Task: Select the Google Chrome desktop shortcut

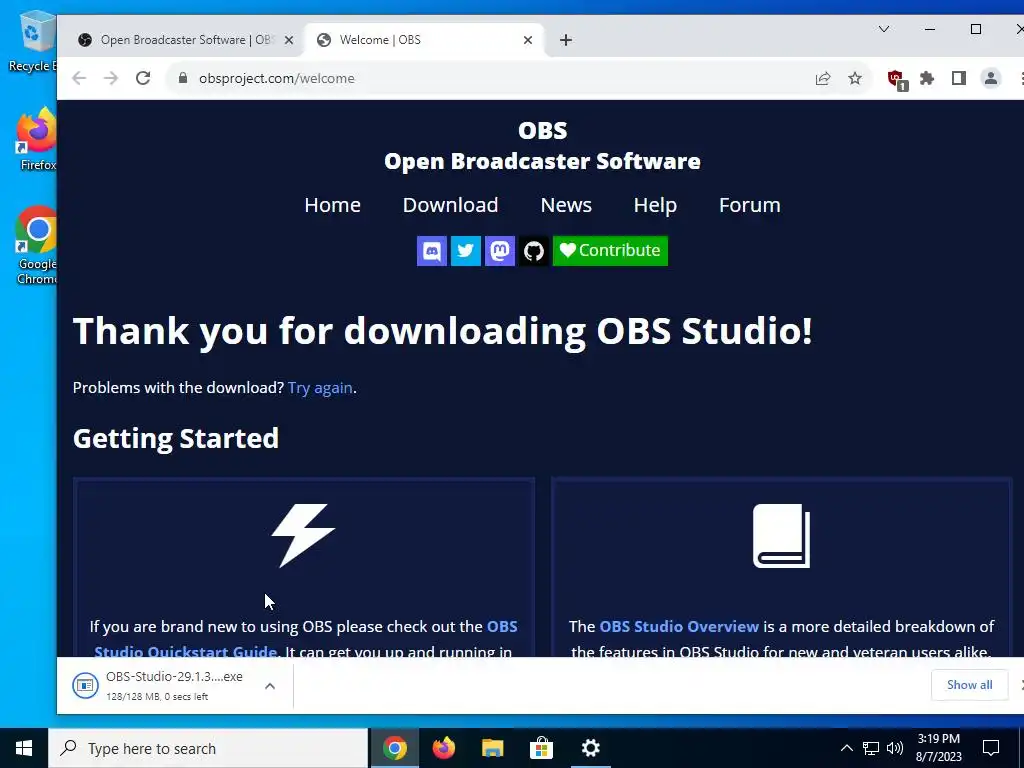Action: 37,246
